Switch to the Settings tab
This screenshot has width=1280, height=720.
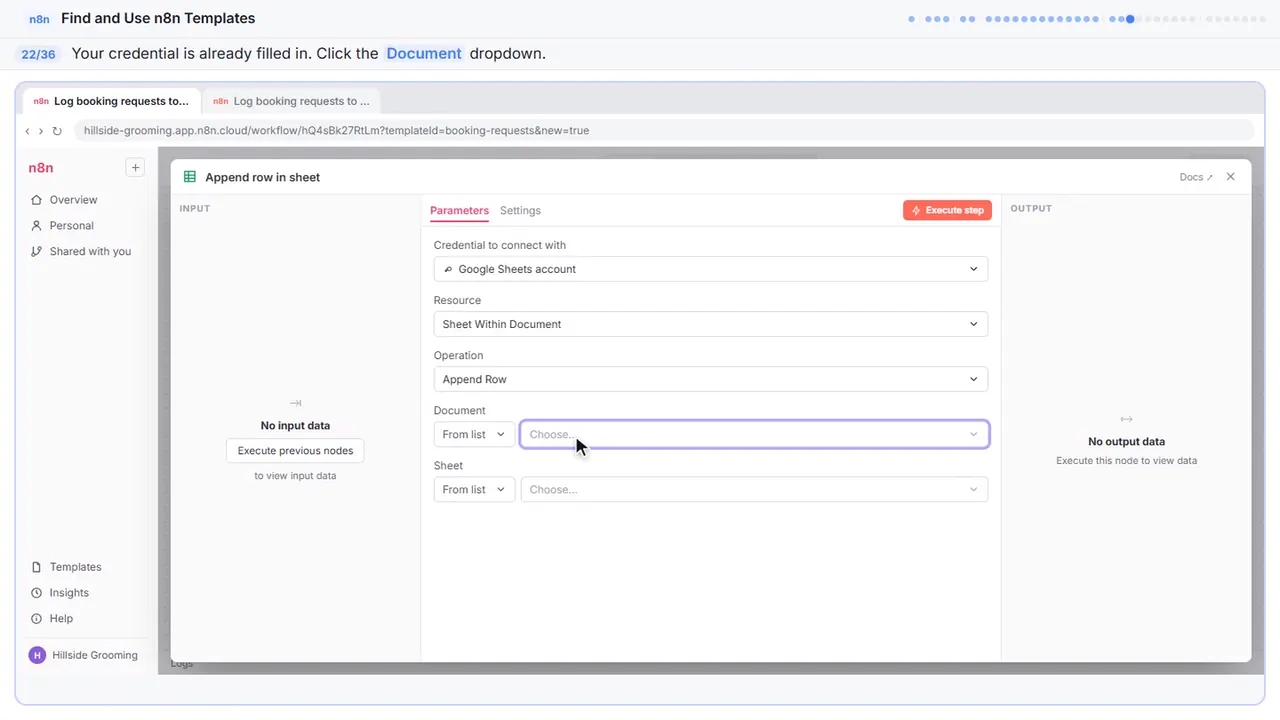(520, 211)
